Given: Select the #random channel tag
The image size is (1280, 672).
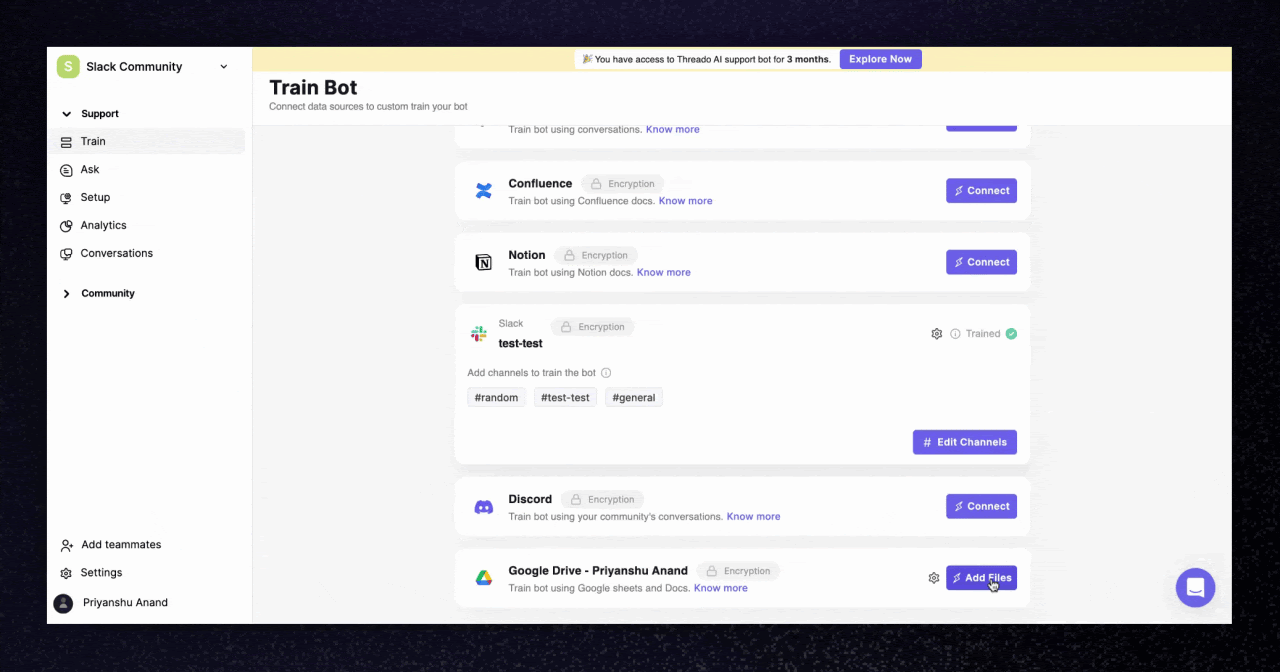Looking at the screenshot, I should [496, 398].
